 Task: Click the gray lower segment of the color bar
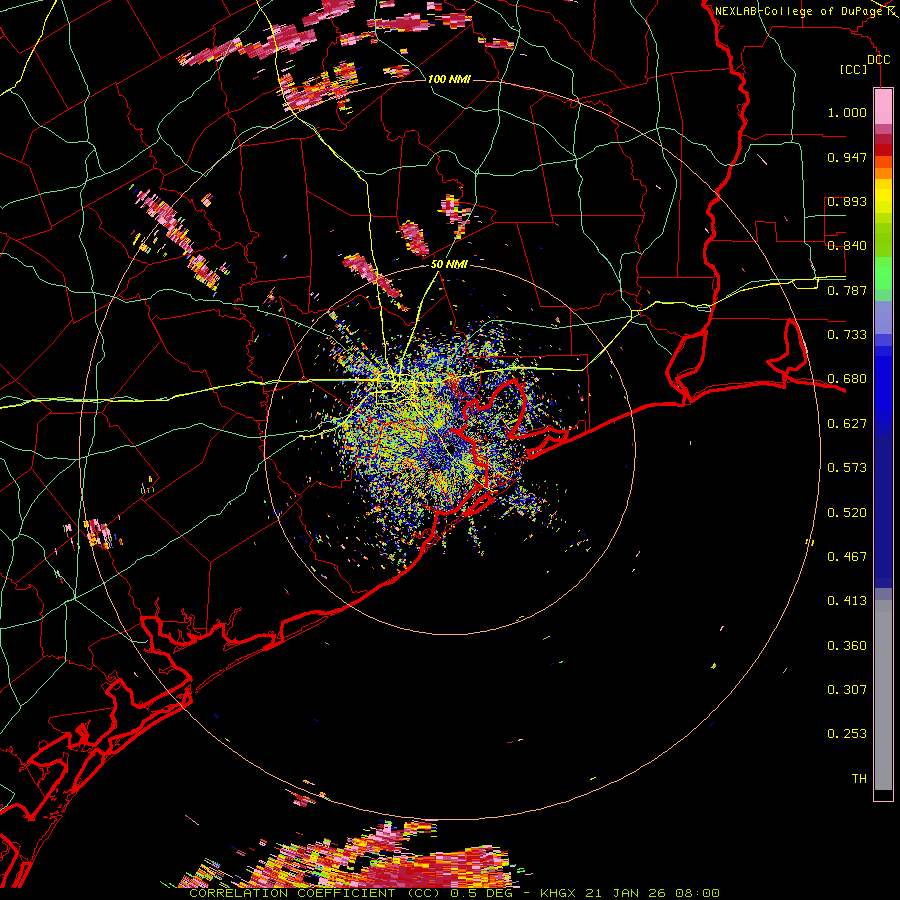tap(883, 695)
